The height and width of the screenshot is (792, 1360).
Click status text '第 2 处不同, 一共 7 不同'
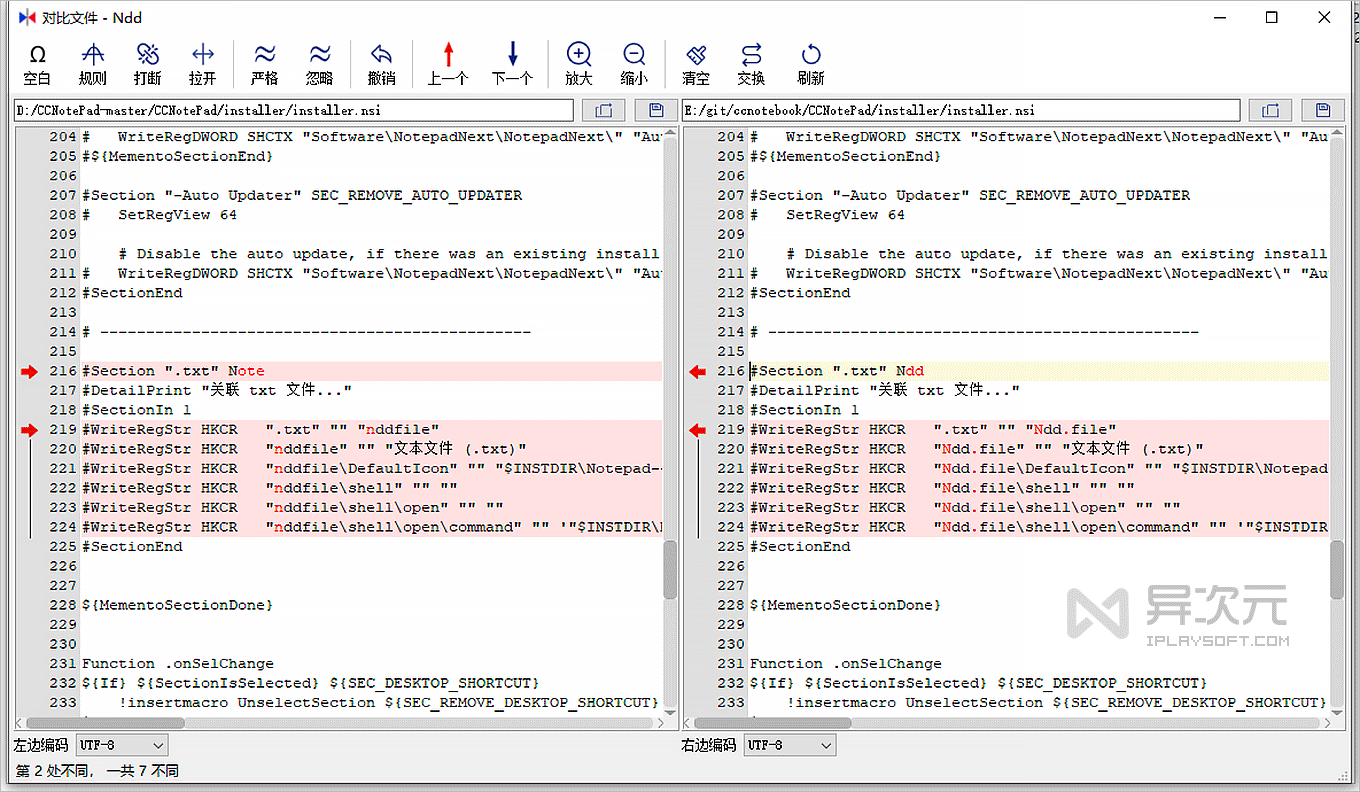[97, 771]
